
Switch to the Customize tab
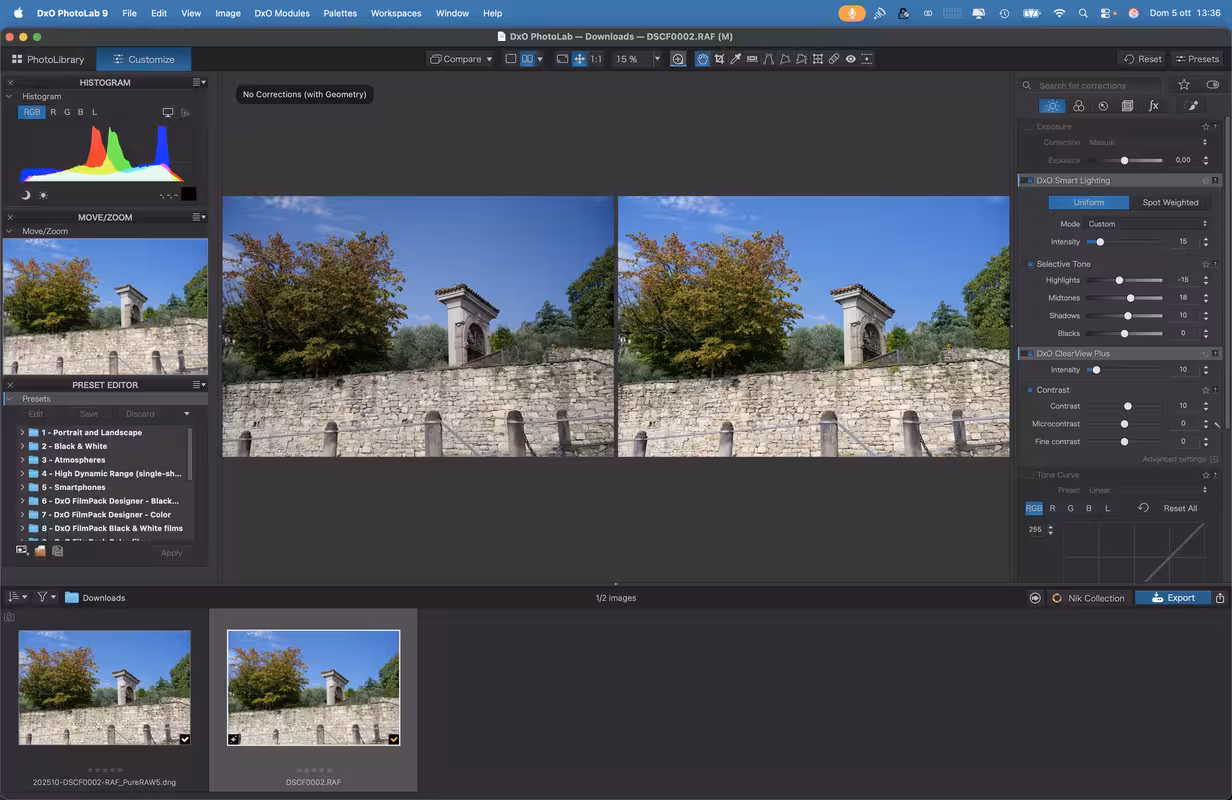pyautogui.click(x=144, y=59)
